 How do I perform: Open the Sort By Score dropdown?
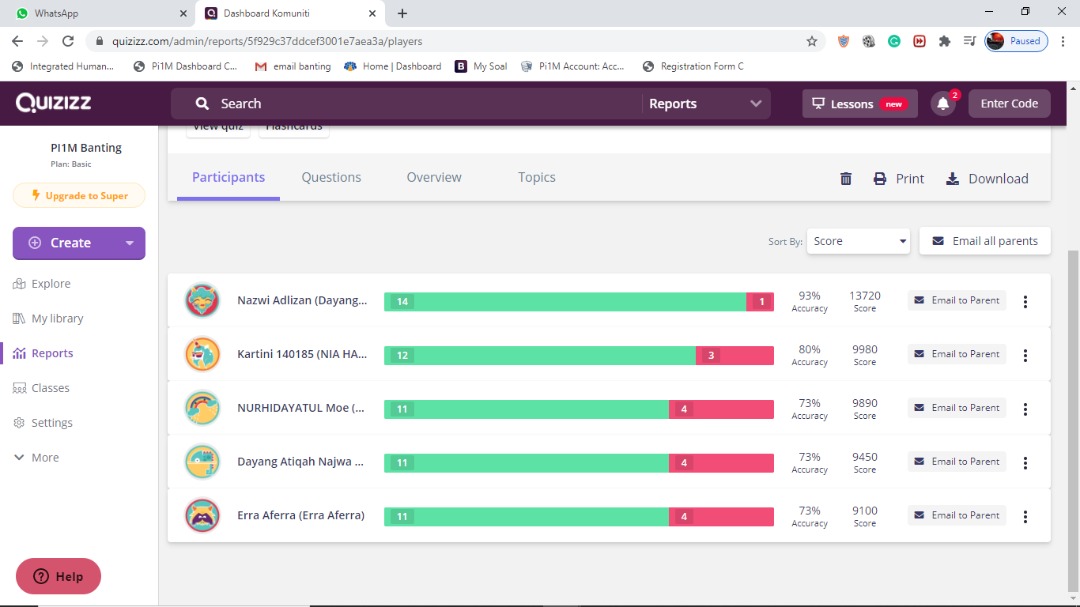(858, 241)
